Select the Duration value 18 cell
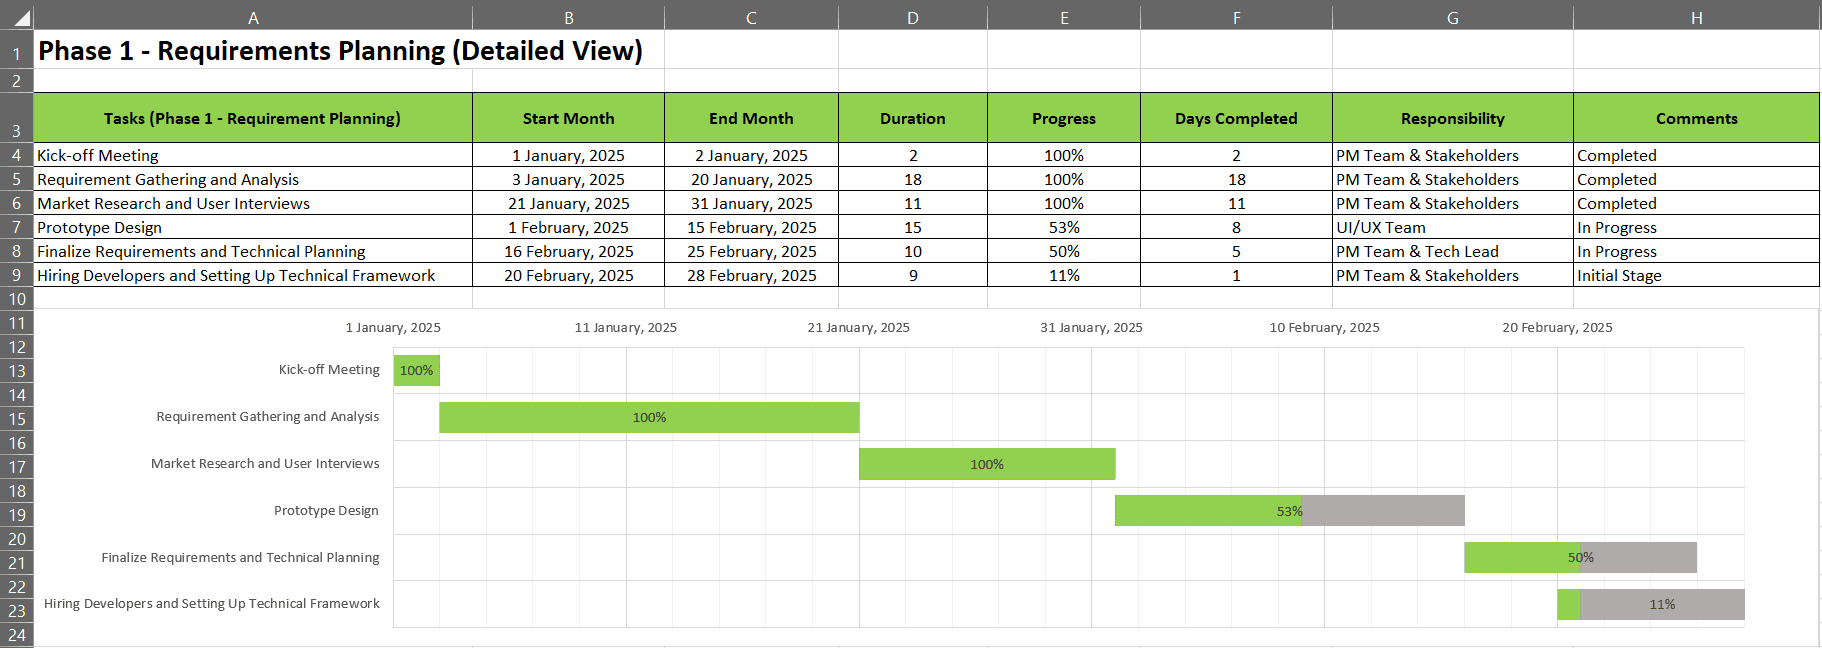The image size is (1822, 648). tap(913, 179)
